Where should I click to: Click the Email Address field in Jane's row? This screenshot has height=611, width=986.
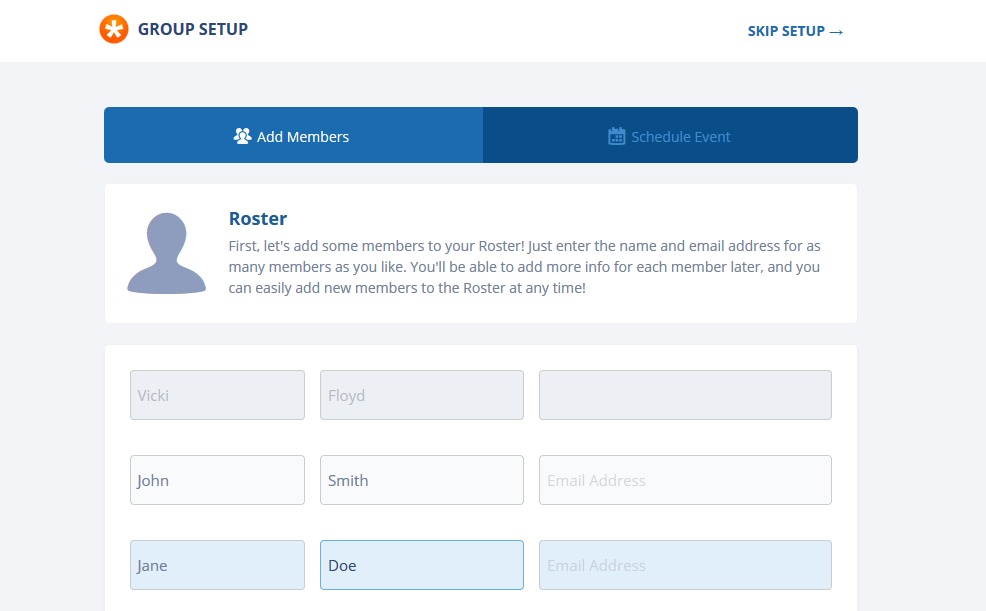[685, 565]
